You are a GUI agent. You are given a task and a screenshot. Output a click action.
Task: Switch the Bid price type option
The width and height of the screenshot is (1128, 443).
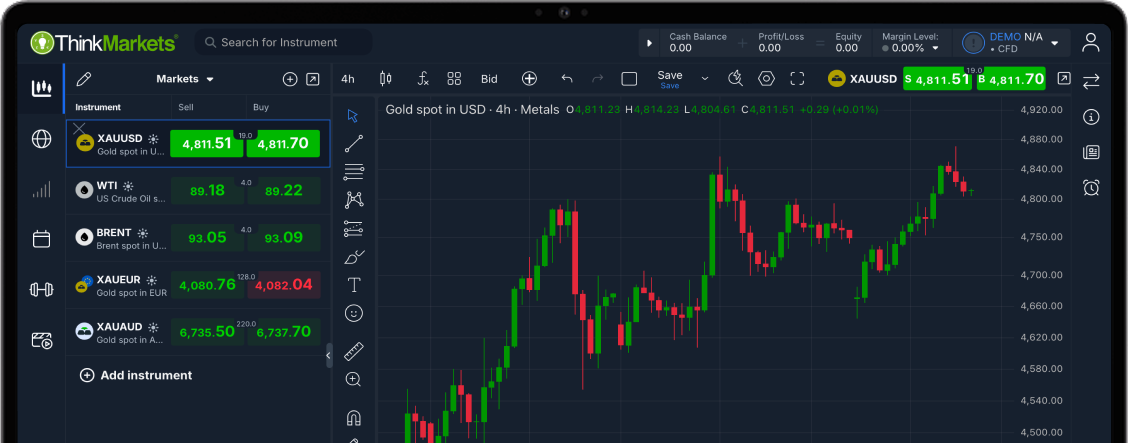pos(489,79)
